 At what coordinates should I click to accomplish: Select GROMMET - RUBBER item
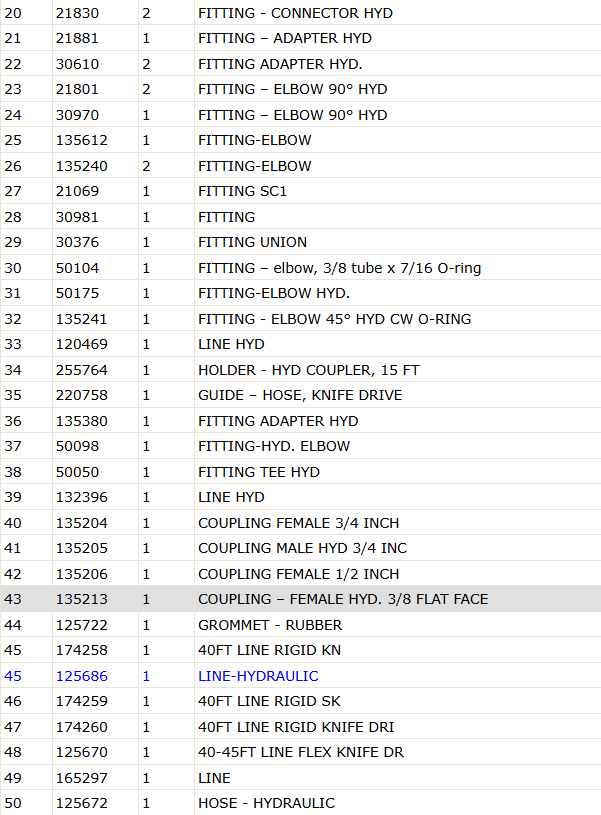coord(270,625)
